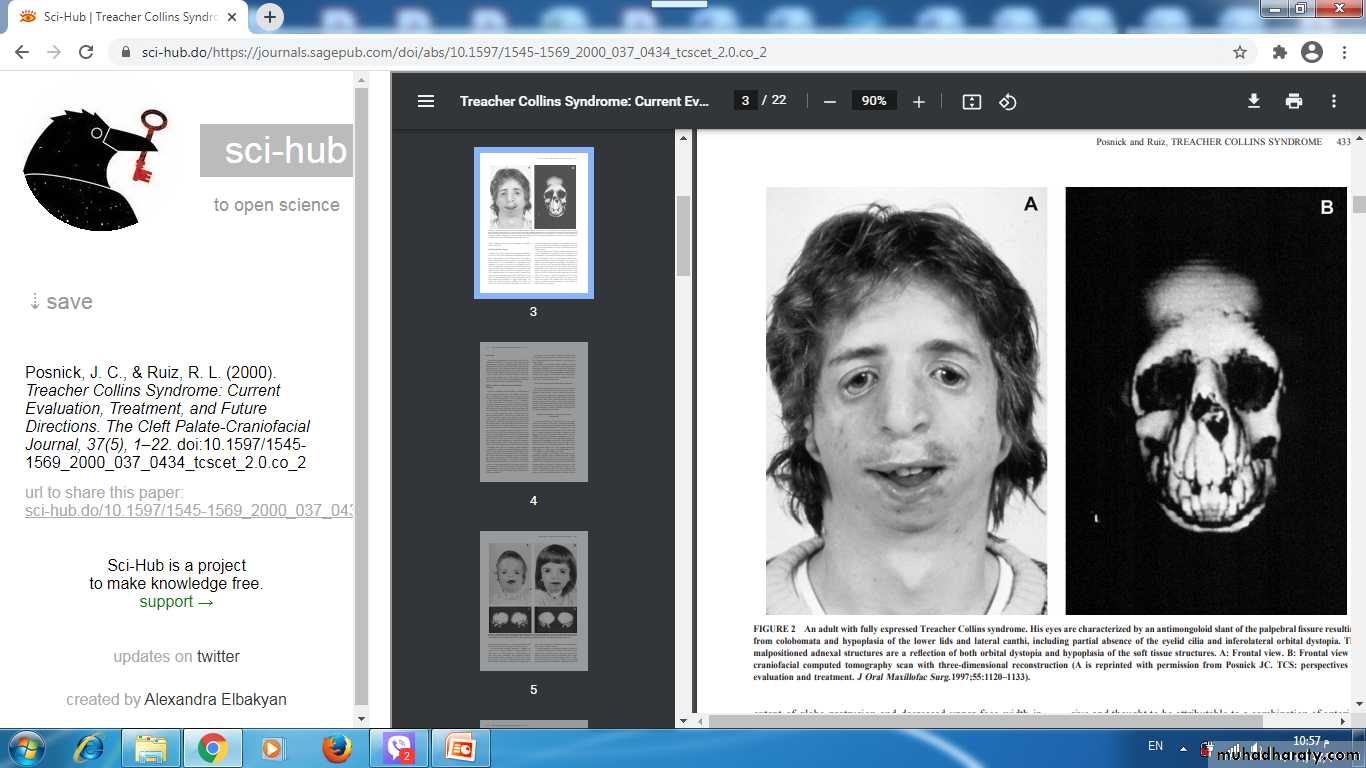This screenshot has width=1366, height=768.
Task: Click the page number input field
Action: tap(745, 101)
